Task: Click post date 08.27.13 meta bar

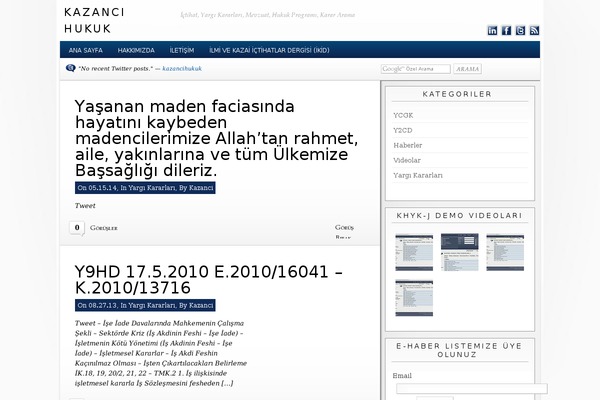Action: click(x=145, y=305)
